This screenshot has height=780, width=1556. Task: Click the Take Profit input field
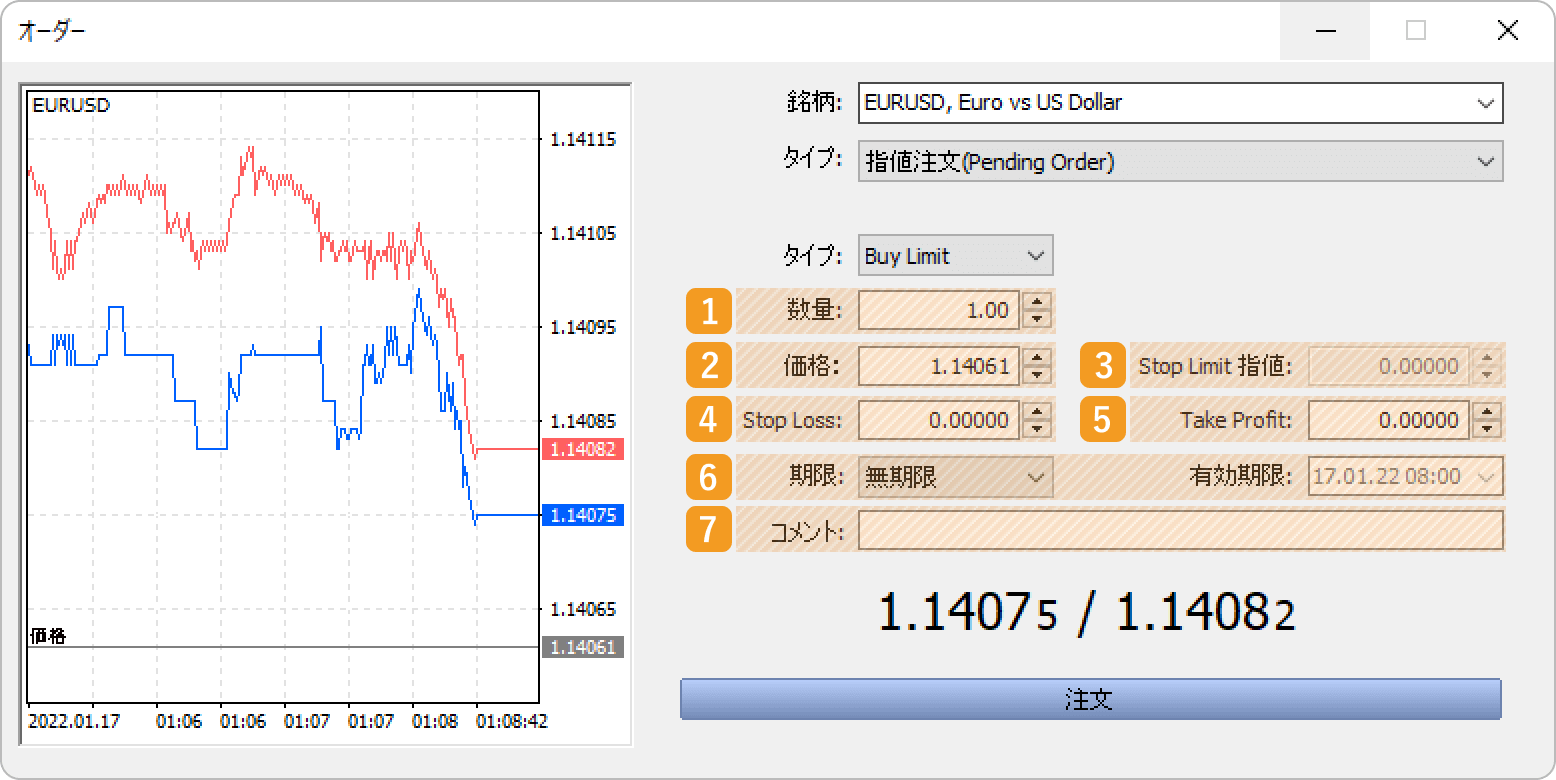tap(1390, 420)
